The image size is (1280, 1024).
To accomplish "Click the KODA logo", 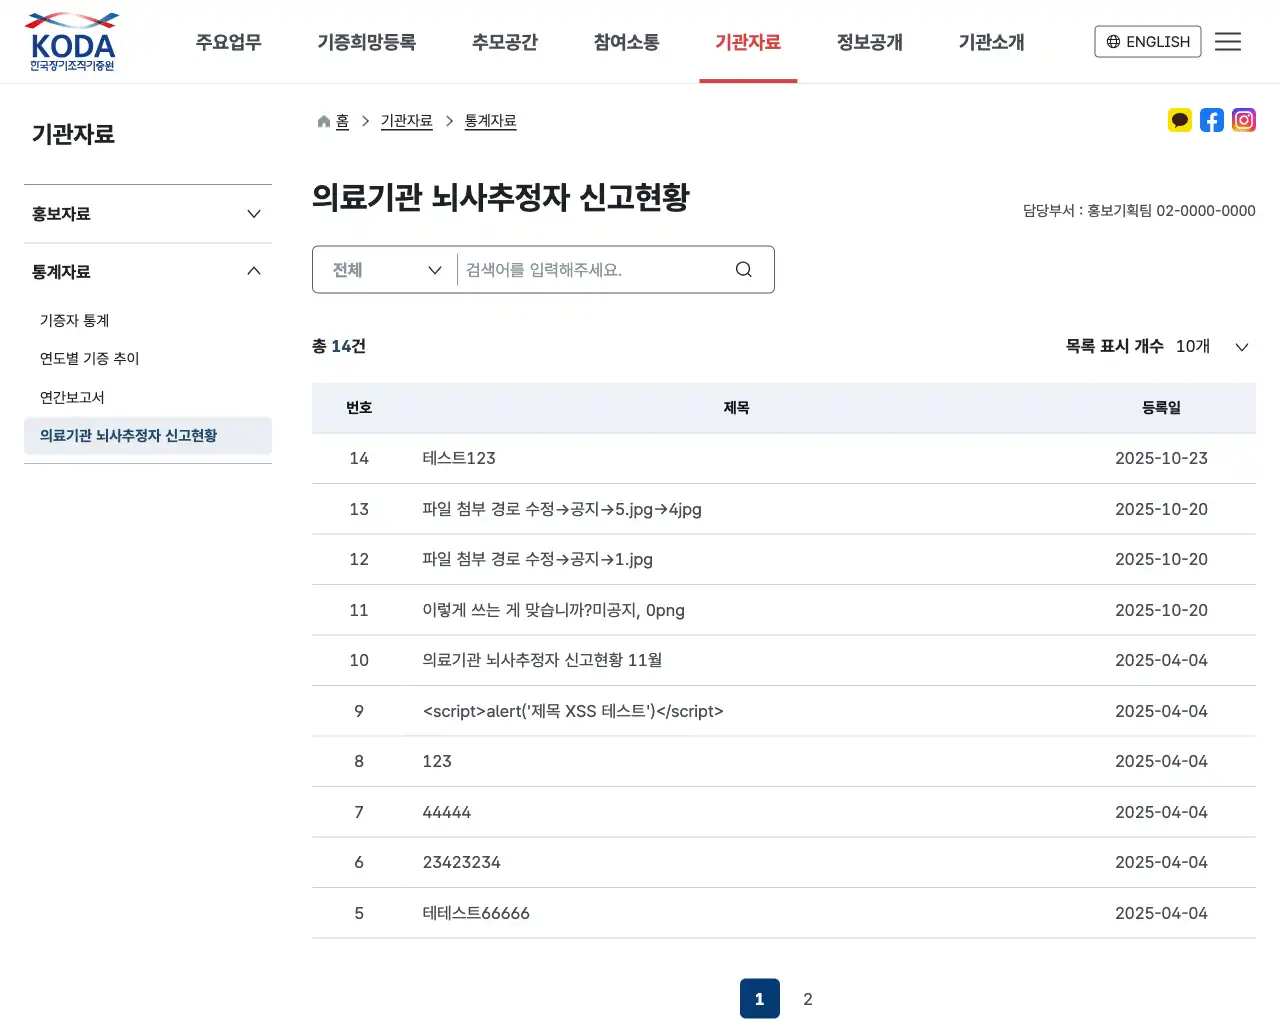I will click(71, 41).
